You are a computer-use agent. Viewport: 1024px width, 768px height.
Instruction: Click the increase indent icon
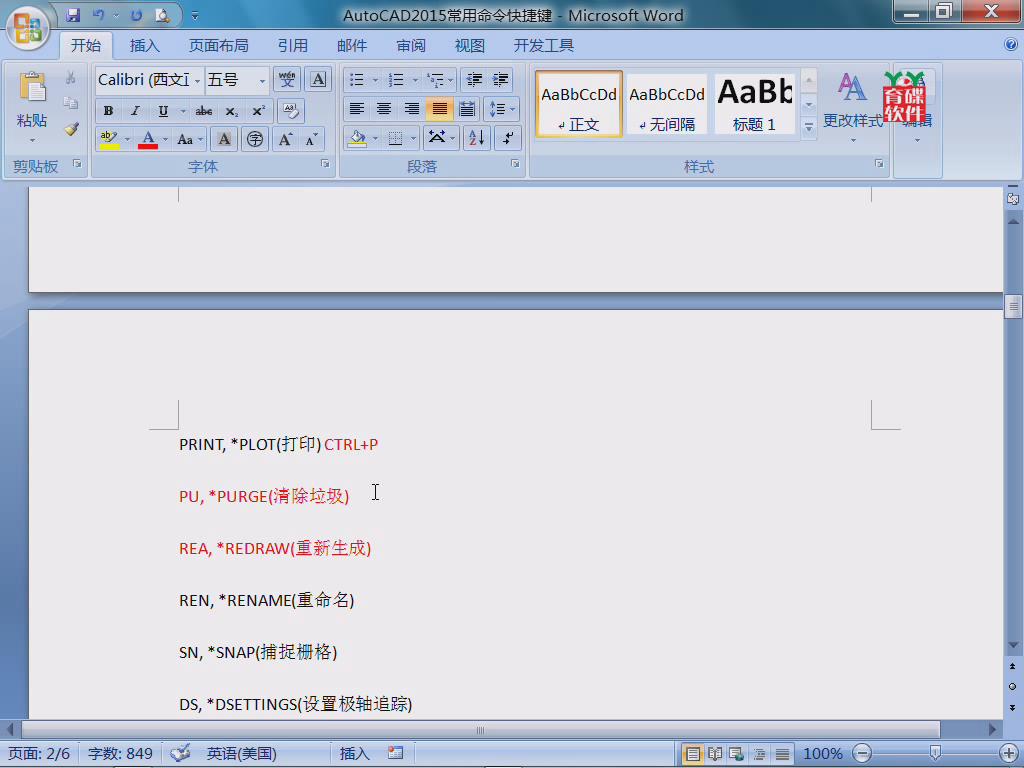pos(500,80)
